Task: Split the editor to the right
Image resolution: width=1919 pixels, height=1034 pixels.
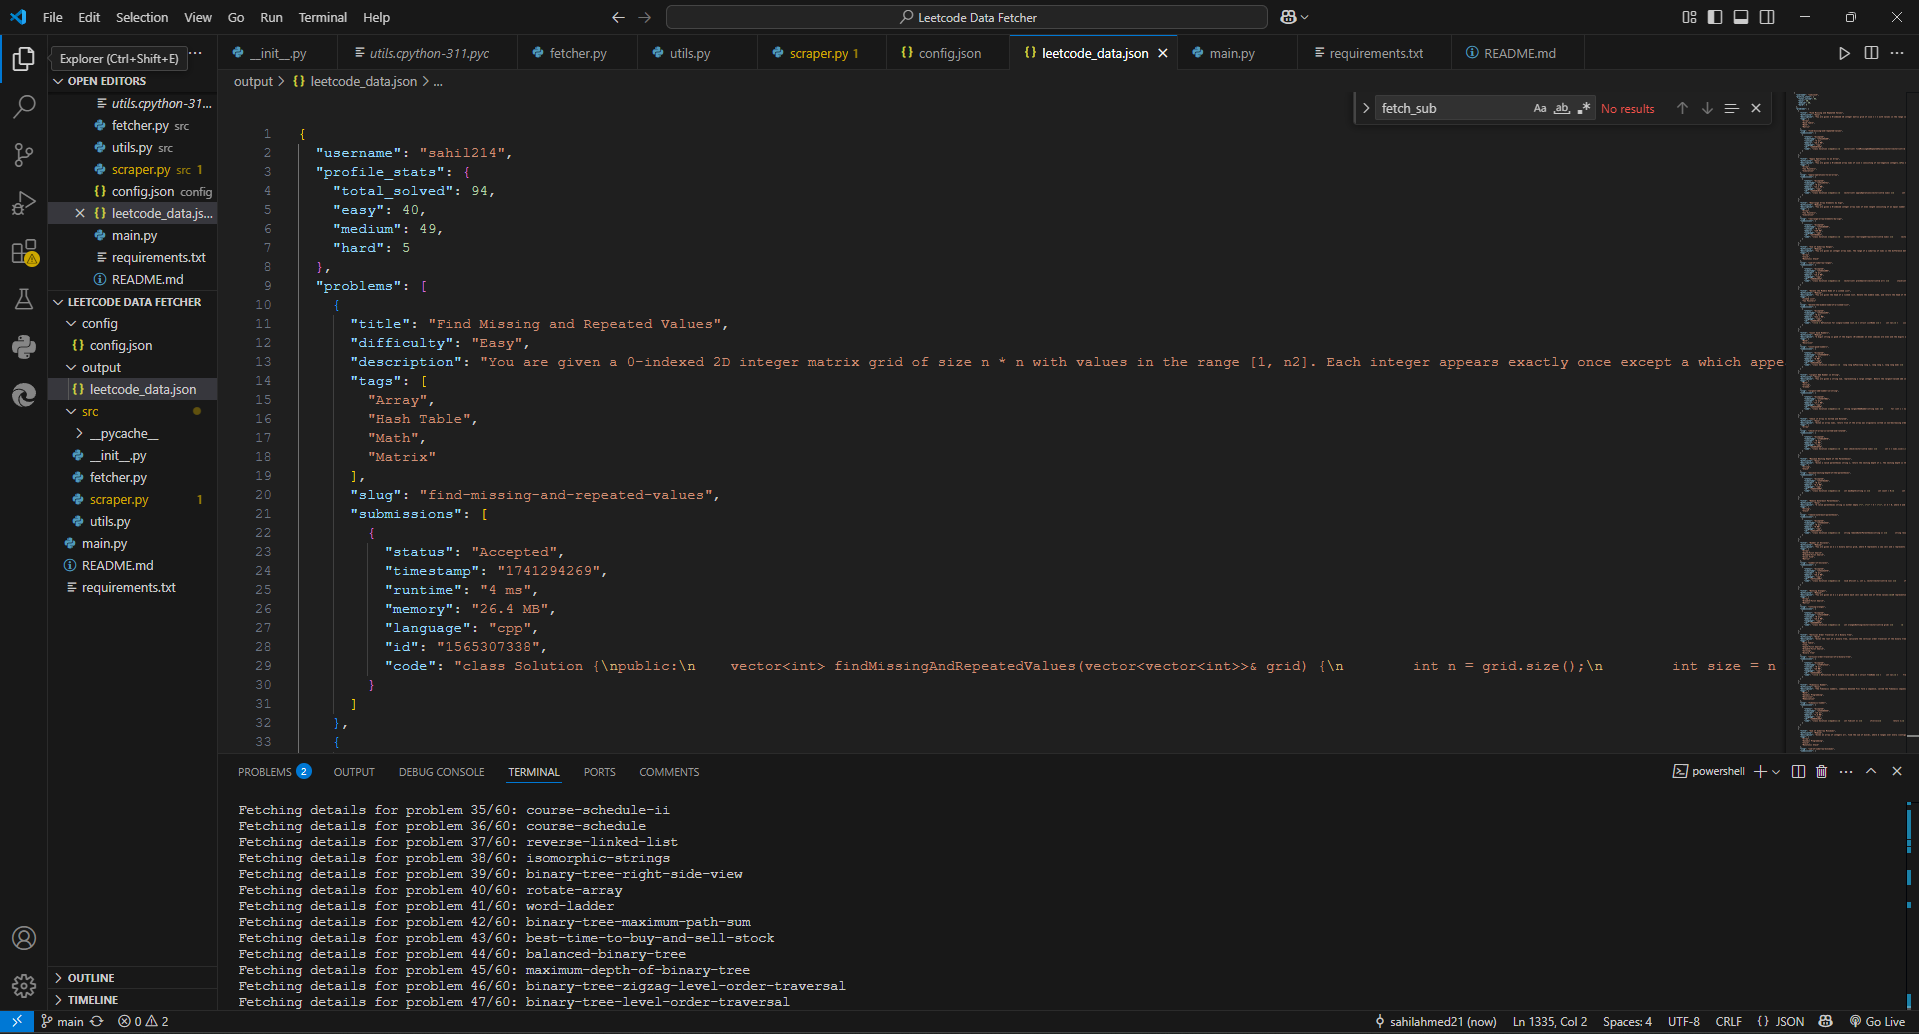Action: coord(1871,53)
